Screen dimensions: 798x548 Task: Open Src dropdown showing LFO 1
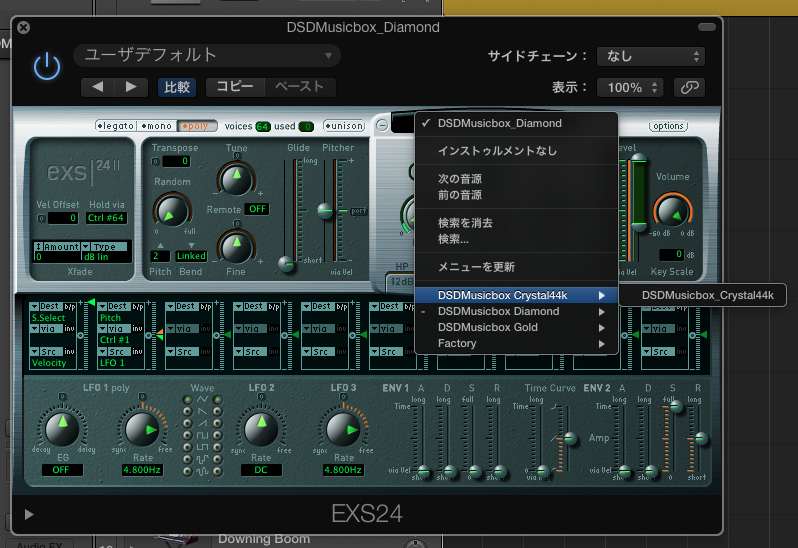[x=115, y=352]
